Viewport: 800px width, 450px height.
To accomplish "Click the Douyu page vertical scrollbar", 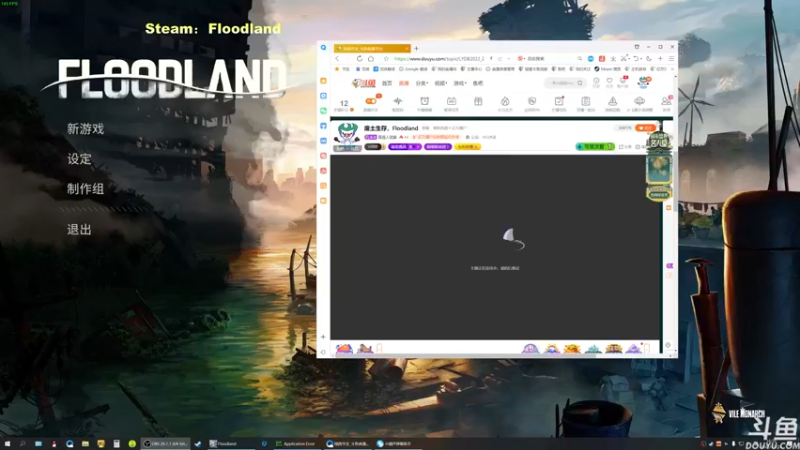I will pyautogui.click(x=675, y=181).
